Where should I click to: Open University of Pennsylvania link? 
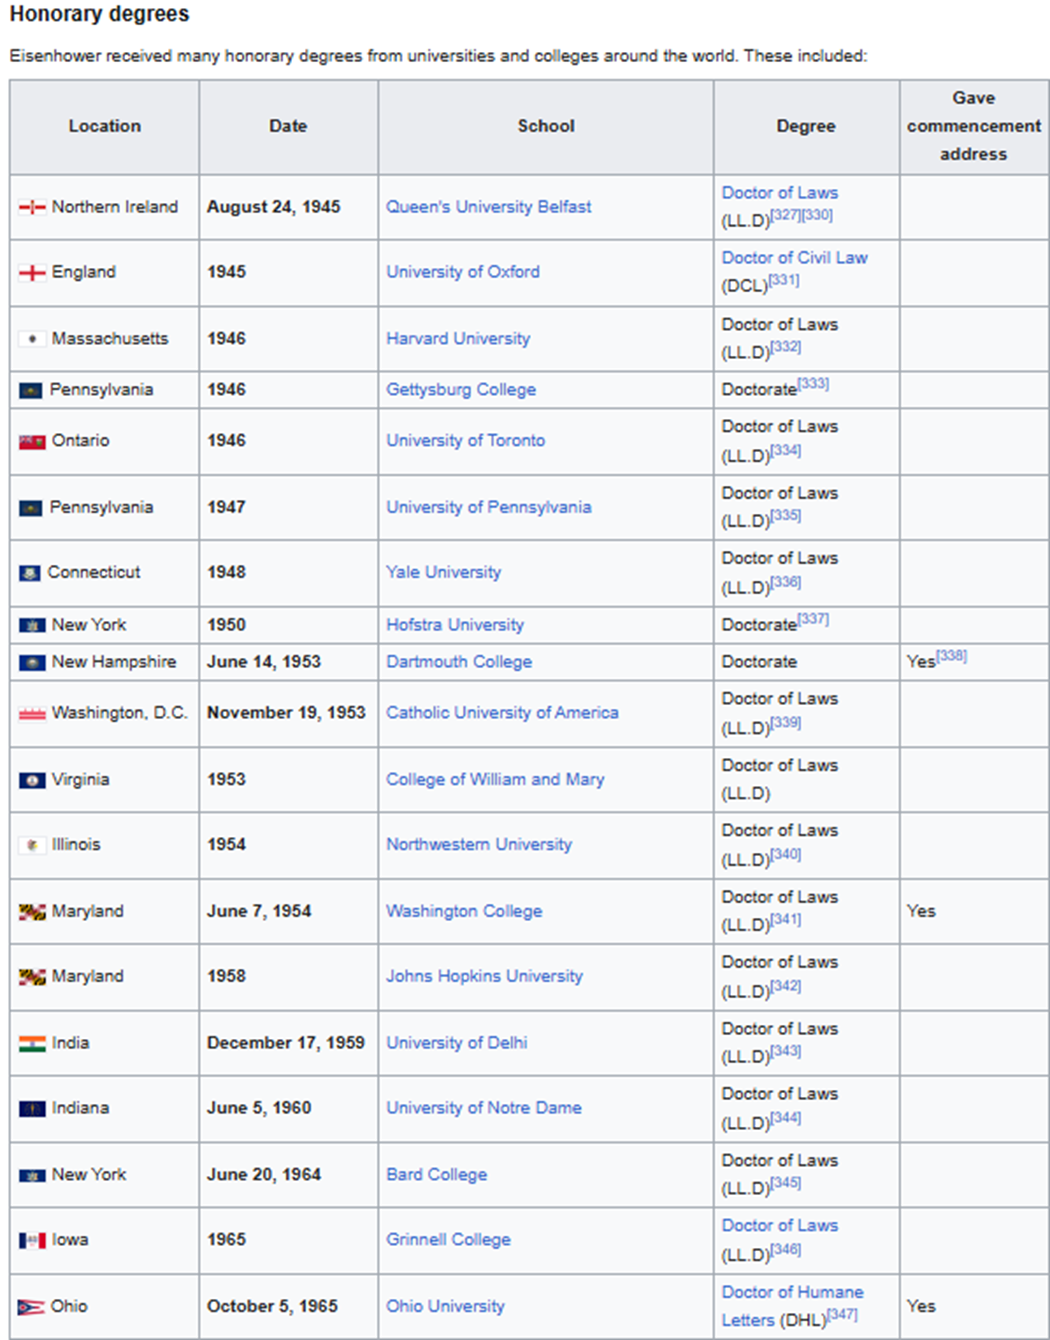pos(488,508)
